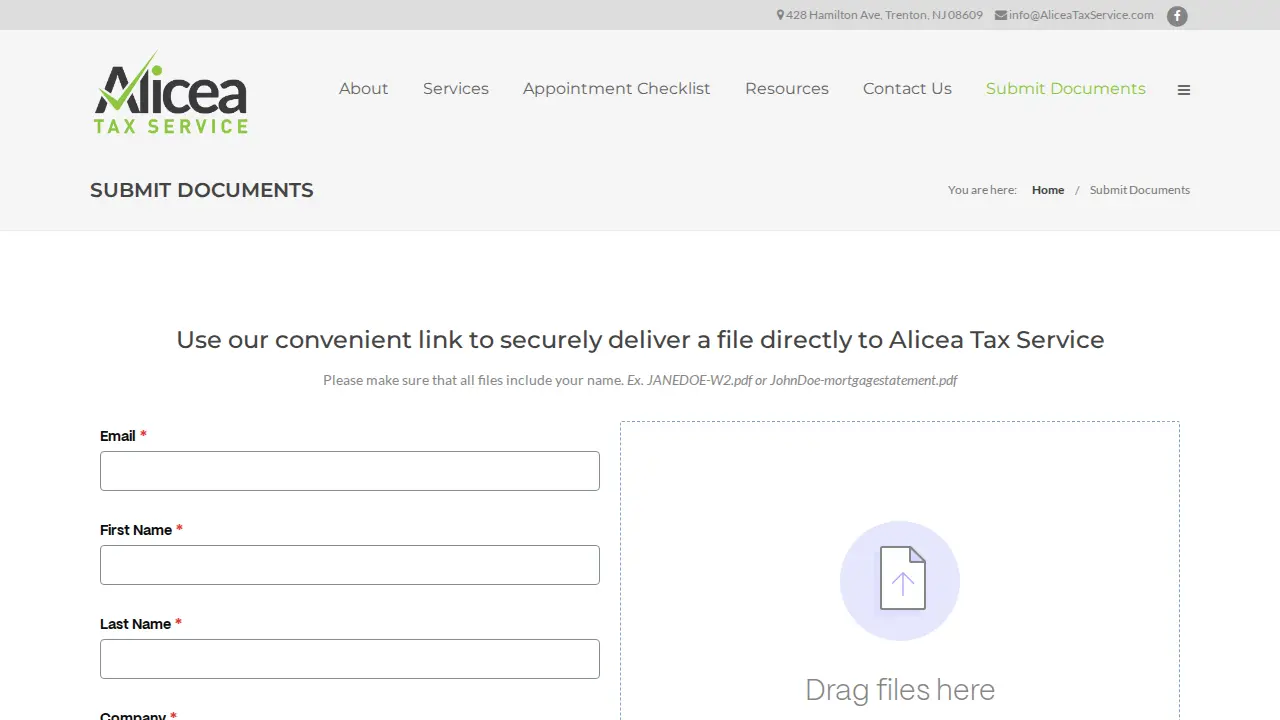Focus the Email input field
This screenshot has height=720, width=1280.
[350, 471]
